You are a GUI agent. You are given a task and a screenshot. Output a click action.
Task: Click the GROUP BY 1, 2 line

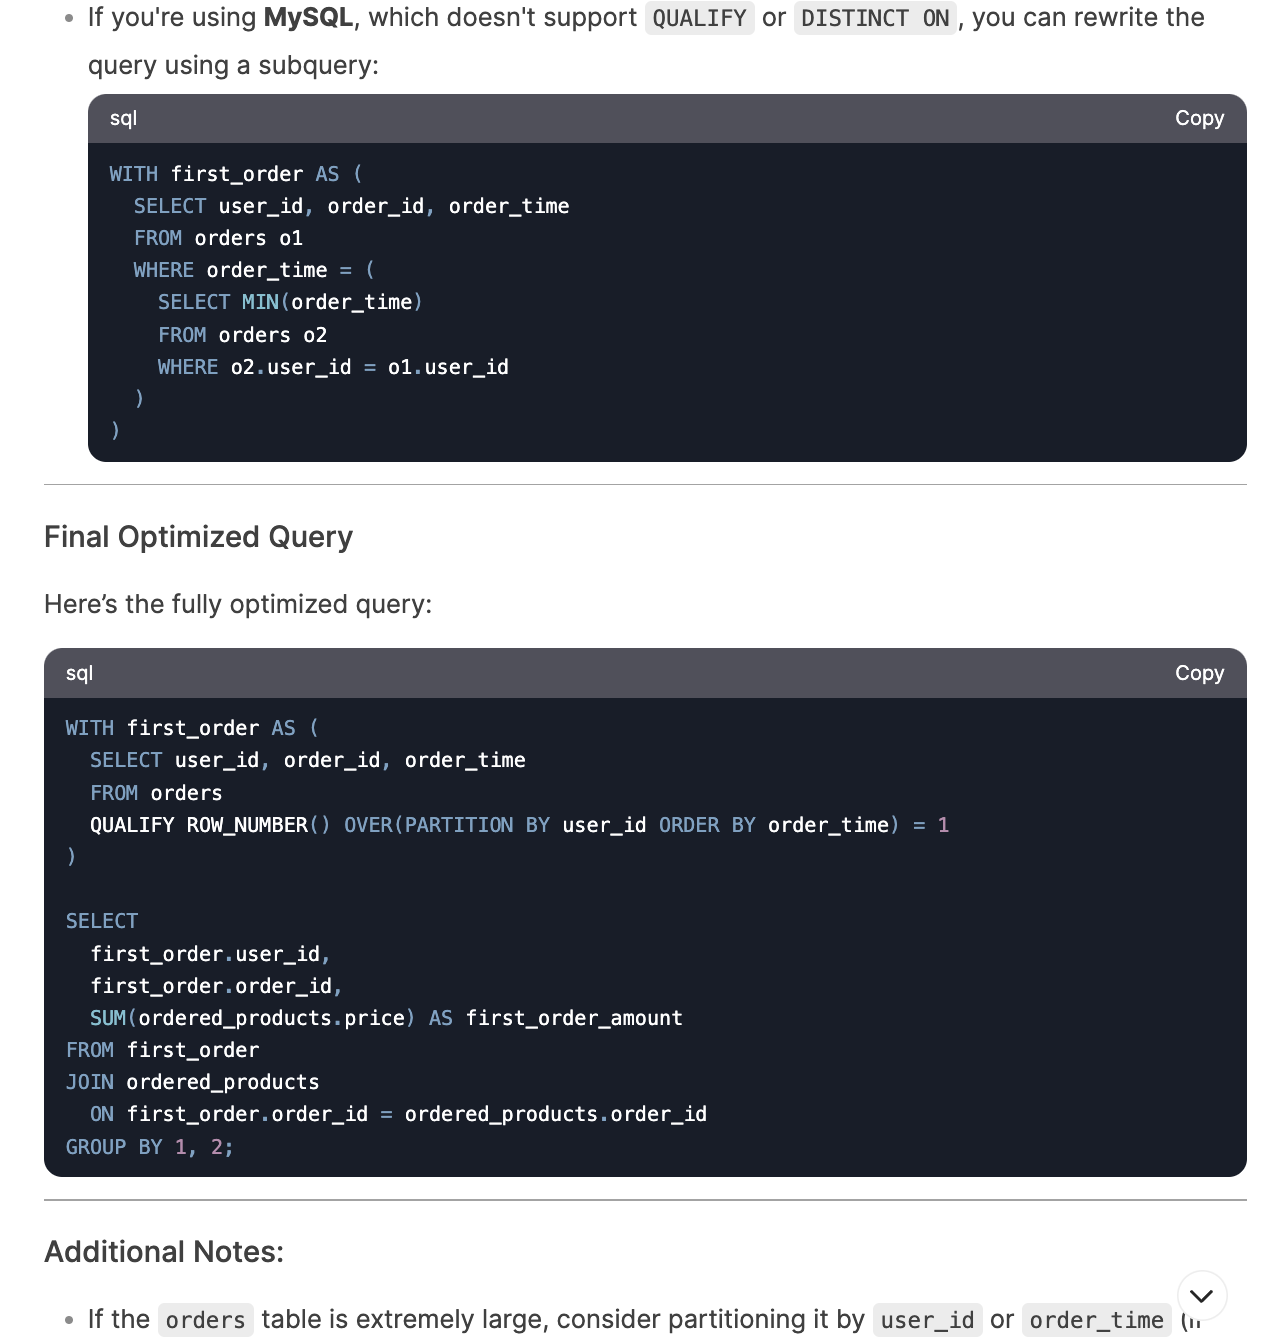coord(149,1147)
